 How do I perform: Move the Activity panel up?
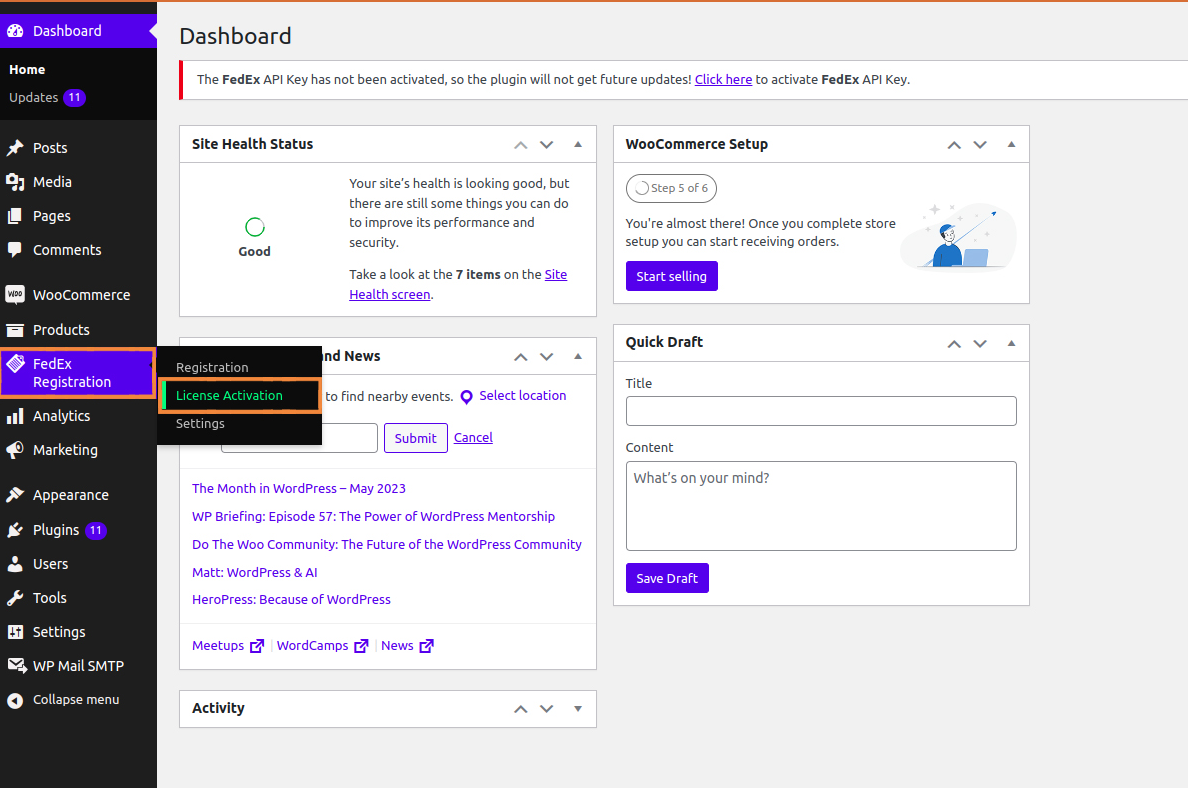point(521,709)
